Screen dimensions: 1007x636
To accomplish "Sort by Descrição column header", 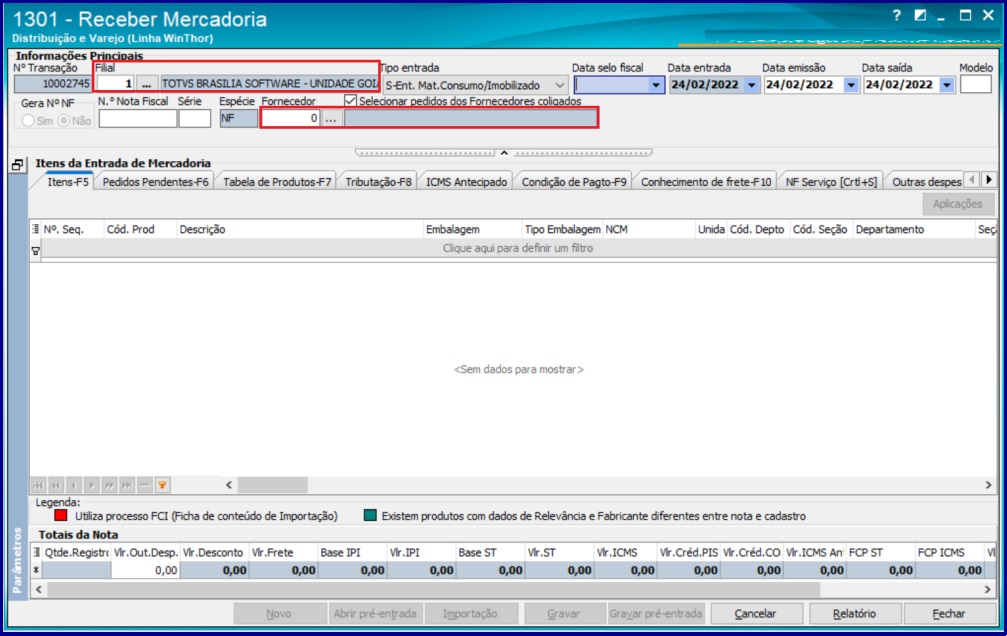I will click(300, 229).
